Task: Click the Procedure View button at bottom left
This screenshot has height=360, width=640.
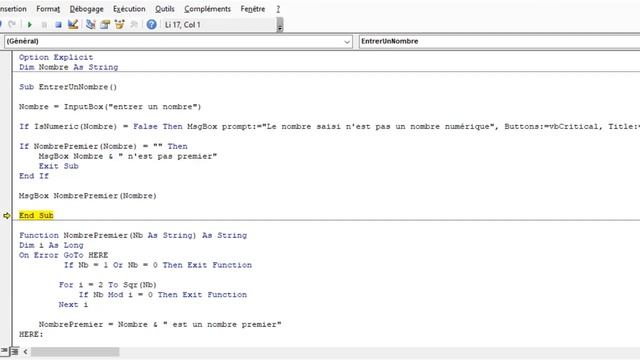Action: (x=4, y=351)
